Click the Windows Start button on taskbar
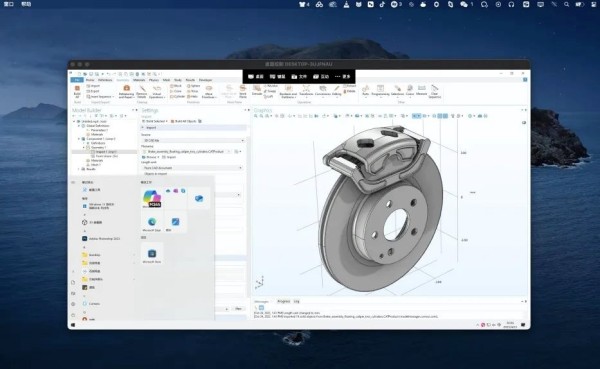 pos(73,325)
